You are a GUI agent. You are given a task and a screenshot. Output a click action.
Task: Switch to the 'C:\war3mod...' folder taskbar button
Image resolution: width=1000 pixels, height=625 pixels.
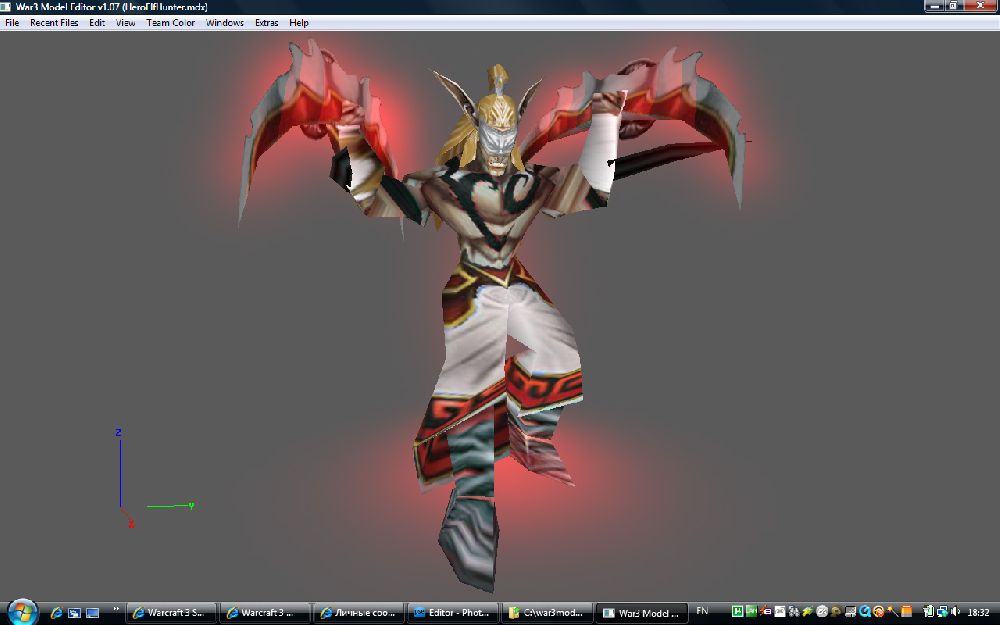(x=547, y=613)
